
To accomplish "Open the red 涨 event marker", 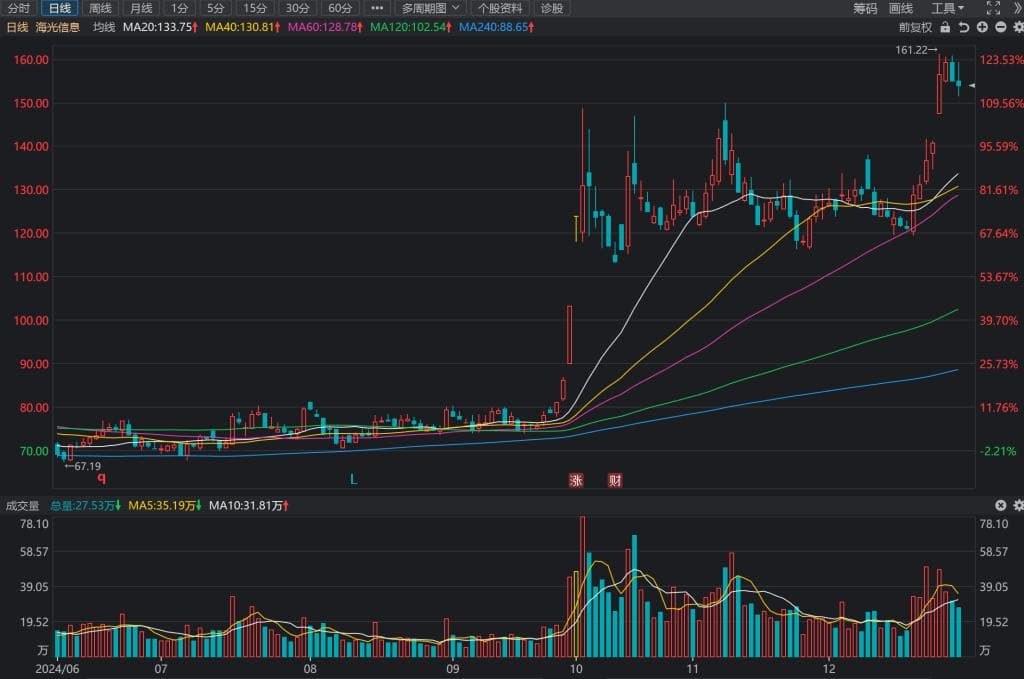I will click(x=575, y=481).
